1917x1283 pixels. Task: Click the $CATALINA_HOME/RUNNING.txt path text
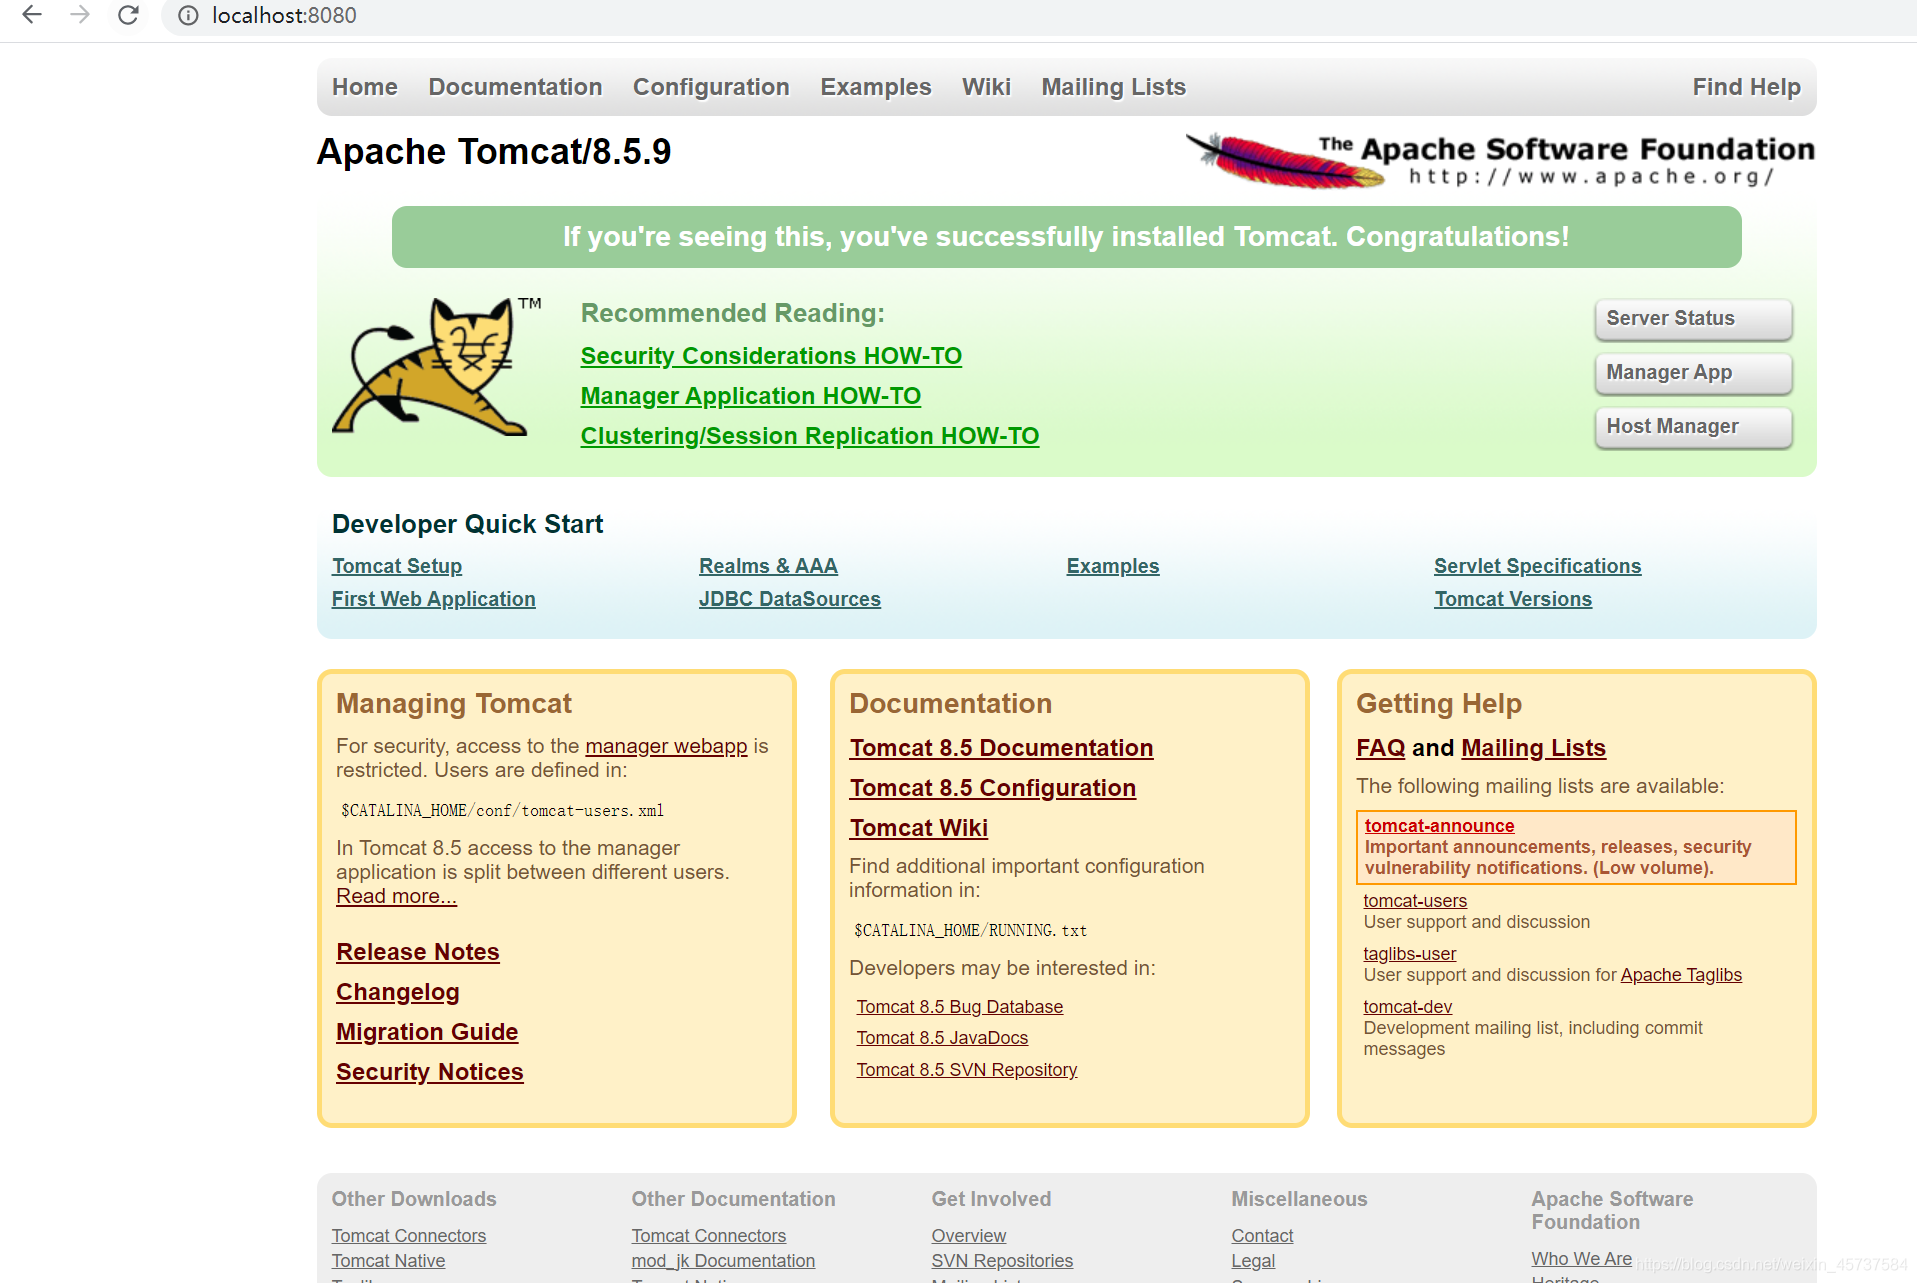pyautogui.click(x=970, y=931)
